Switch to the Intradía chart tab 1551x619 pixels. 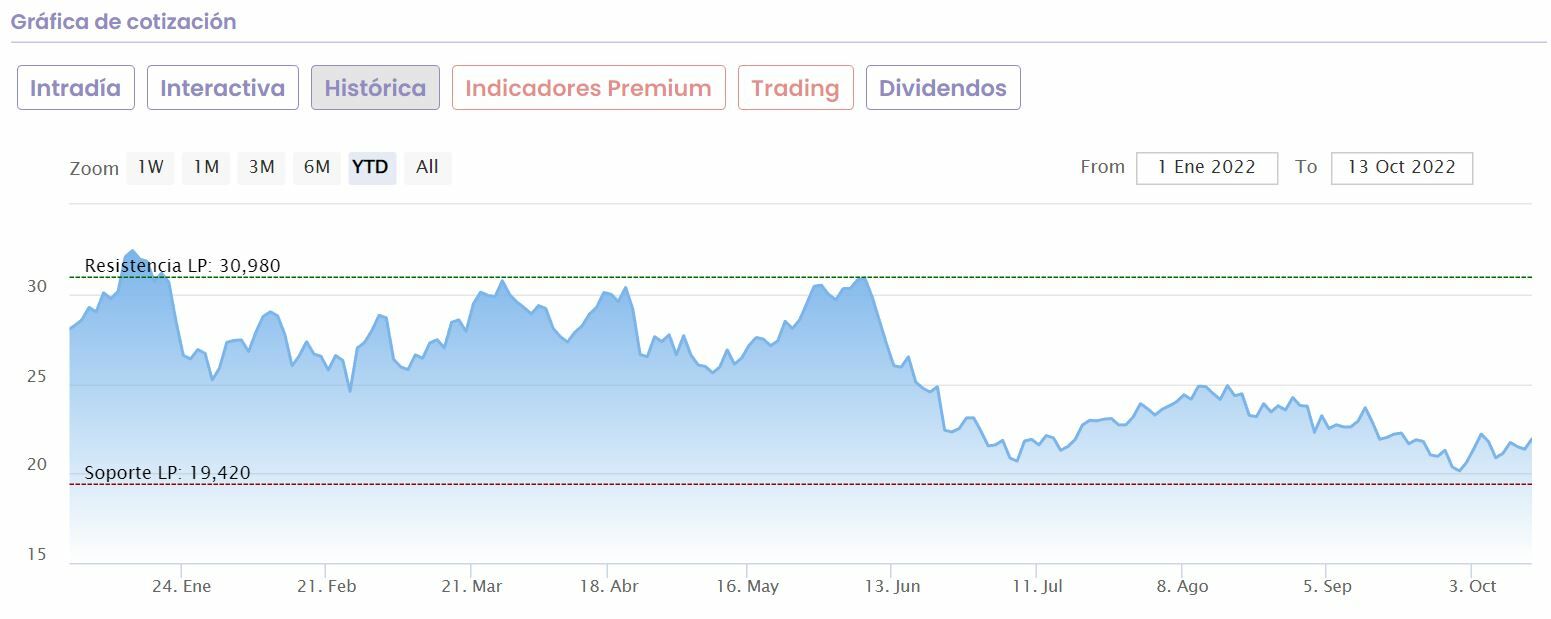pos(75,88)
